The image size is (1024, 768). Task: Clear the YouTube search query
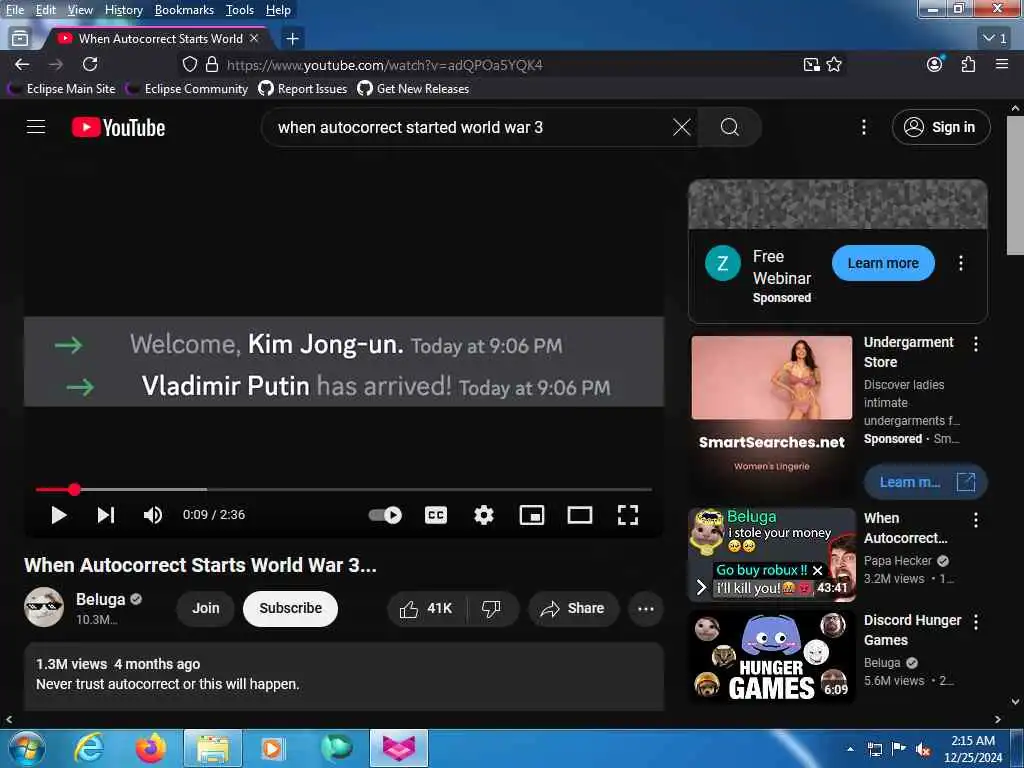(x=681, y=127)
